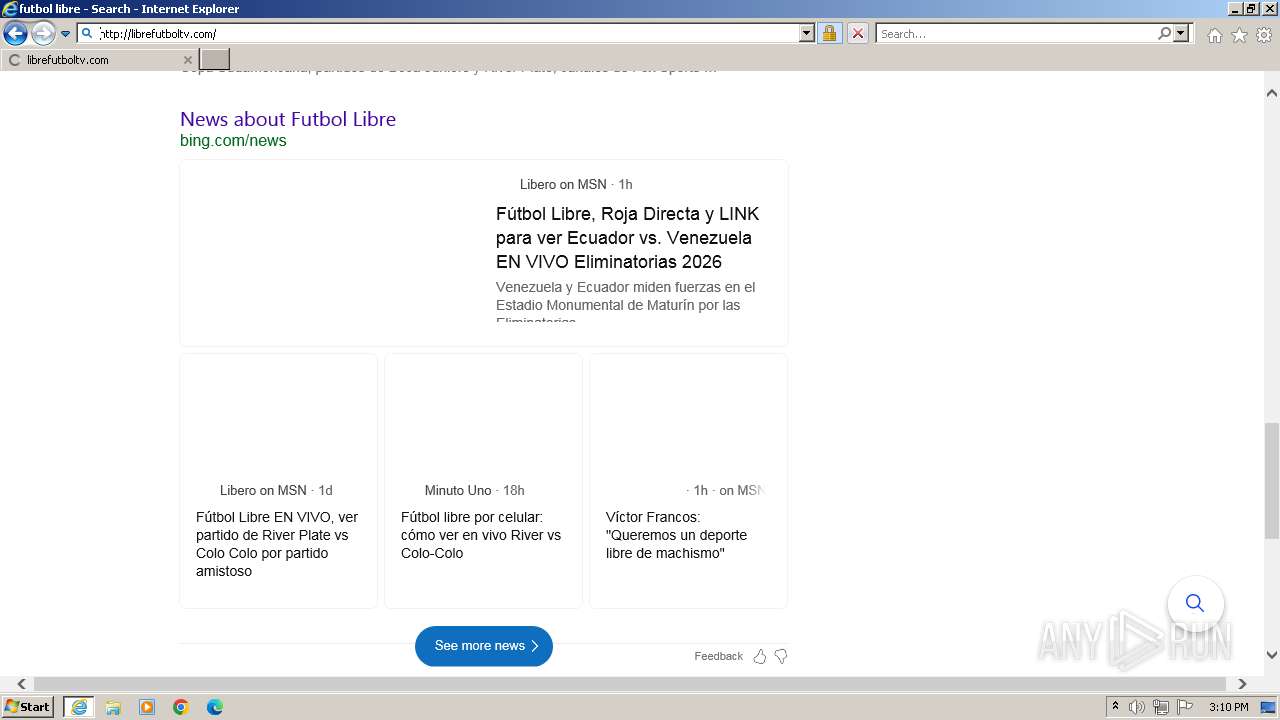Launch Google Chrome from taskbar
The width and height of the screenshot is (1280, 720).
[181, 707]
